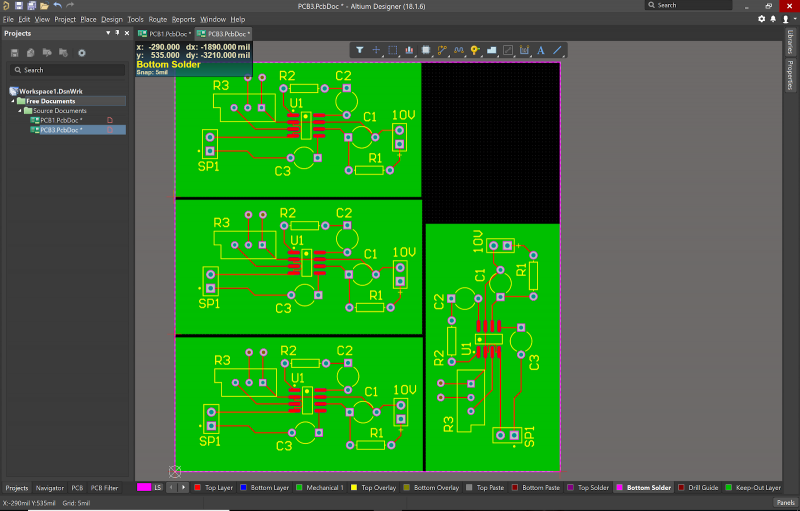Open the Navigator panel tab
800x511 pixels.
tap(49, 488)
